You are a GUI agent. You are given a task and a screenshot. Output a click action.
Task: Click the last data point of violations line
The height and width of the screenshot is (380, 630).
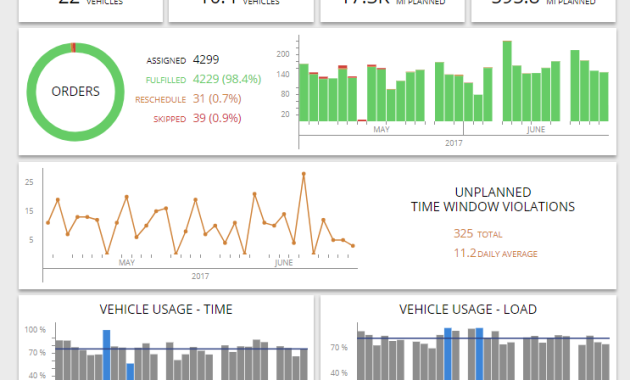tap(353, 246)
